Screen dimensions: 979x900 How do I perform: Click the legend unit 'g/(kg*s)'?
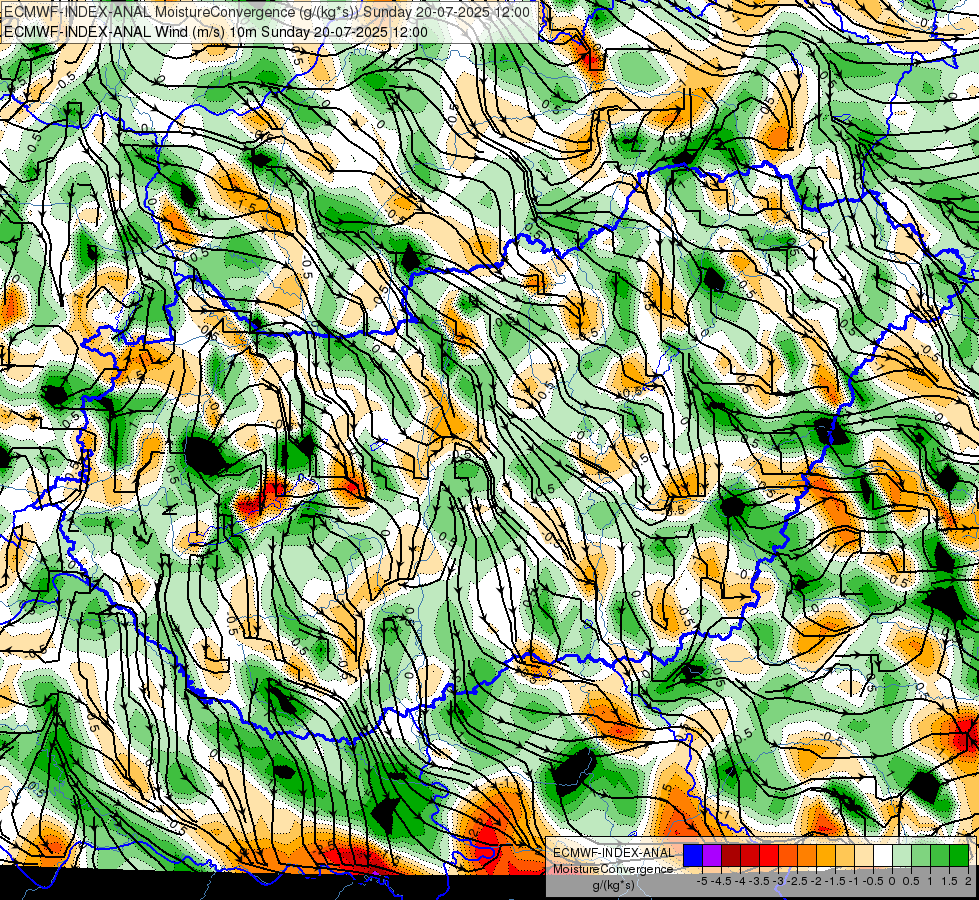[x=613, y=885]
